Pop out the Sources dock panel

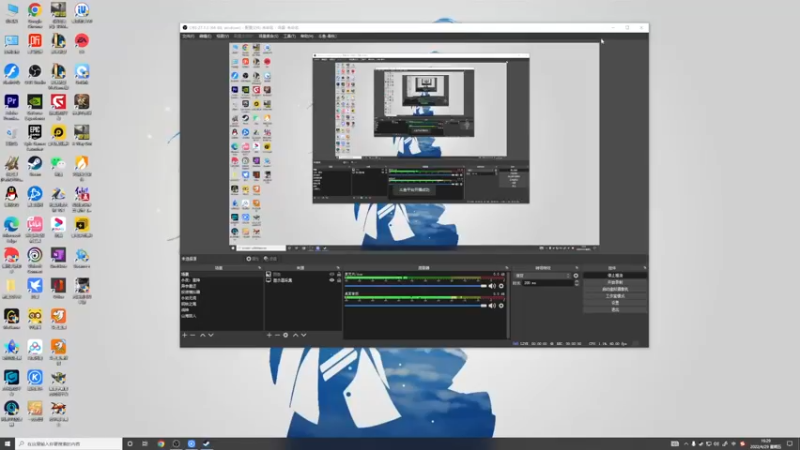pos(338,268)
